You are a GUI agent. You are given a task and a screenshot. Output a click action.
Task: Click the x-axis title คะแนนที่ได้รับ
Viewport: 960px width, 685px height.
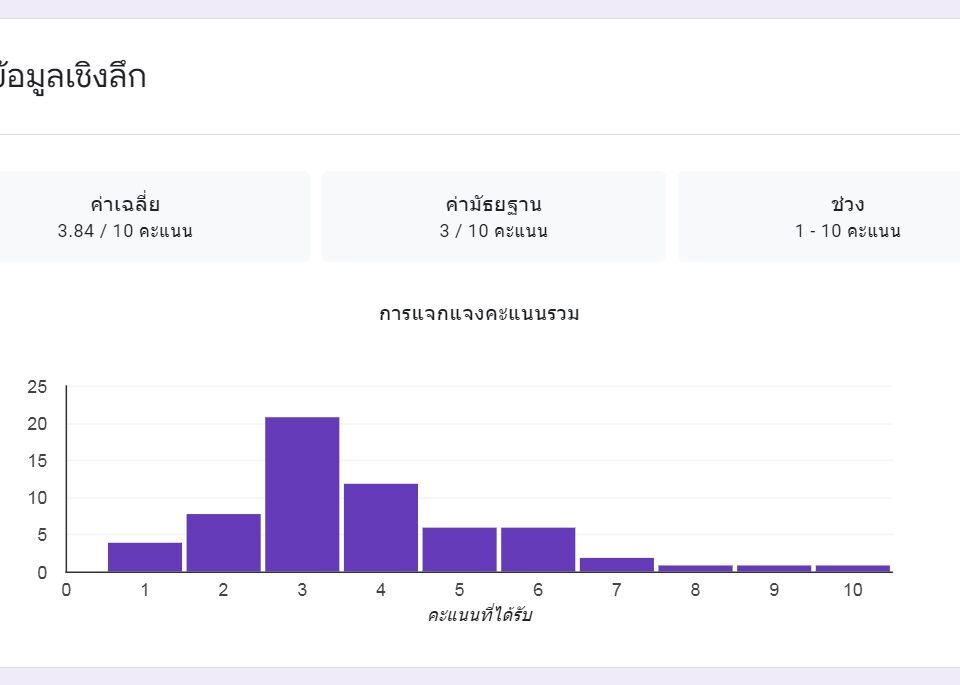pos(480,615)
